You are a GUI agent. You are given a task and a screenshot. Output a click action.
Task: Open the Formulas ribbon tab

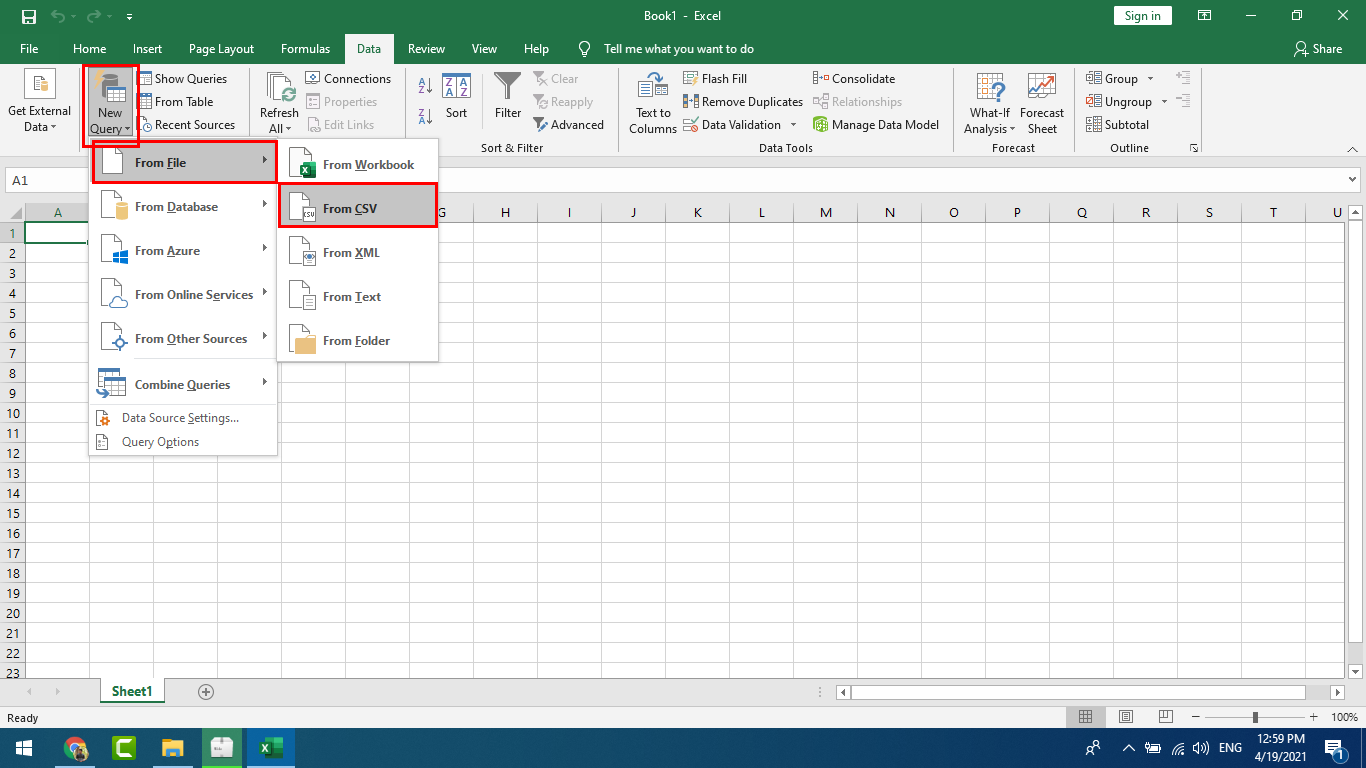[305, 48]
